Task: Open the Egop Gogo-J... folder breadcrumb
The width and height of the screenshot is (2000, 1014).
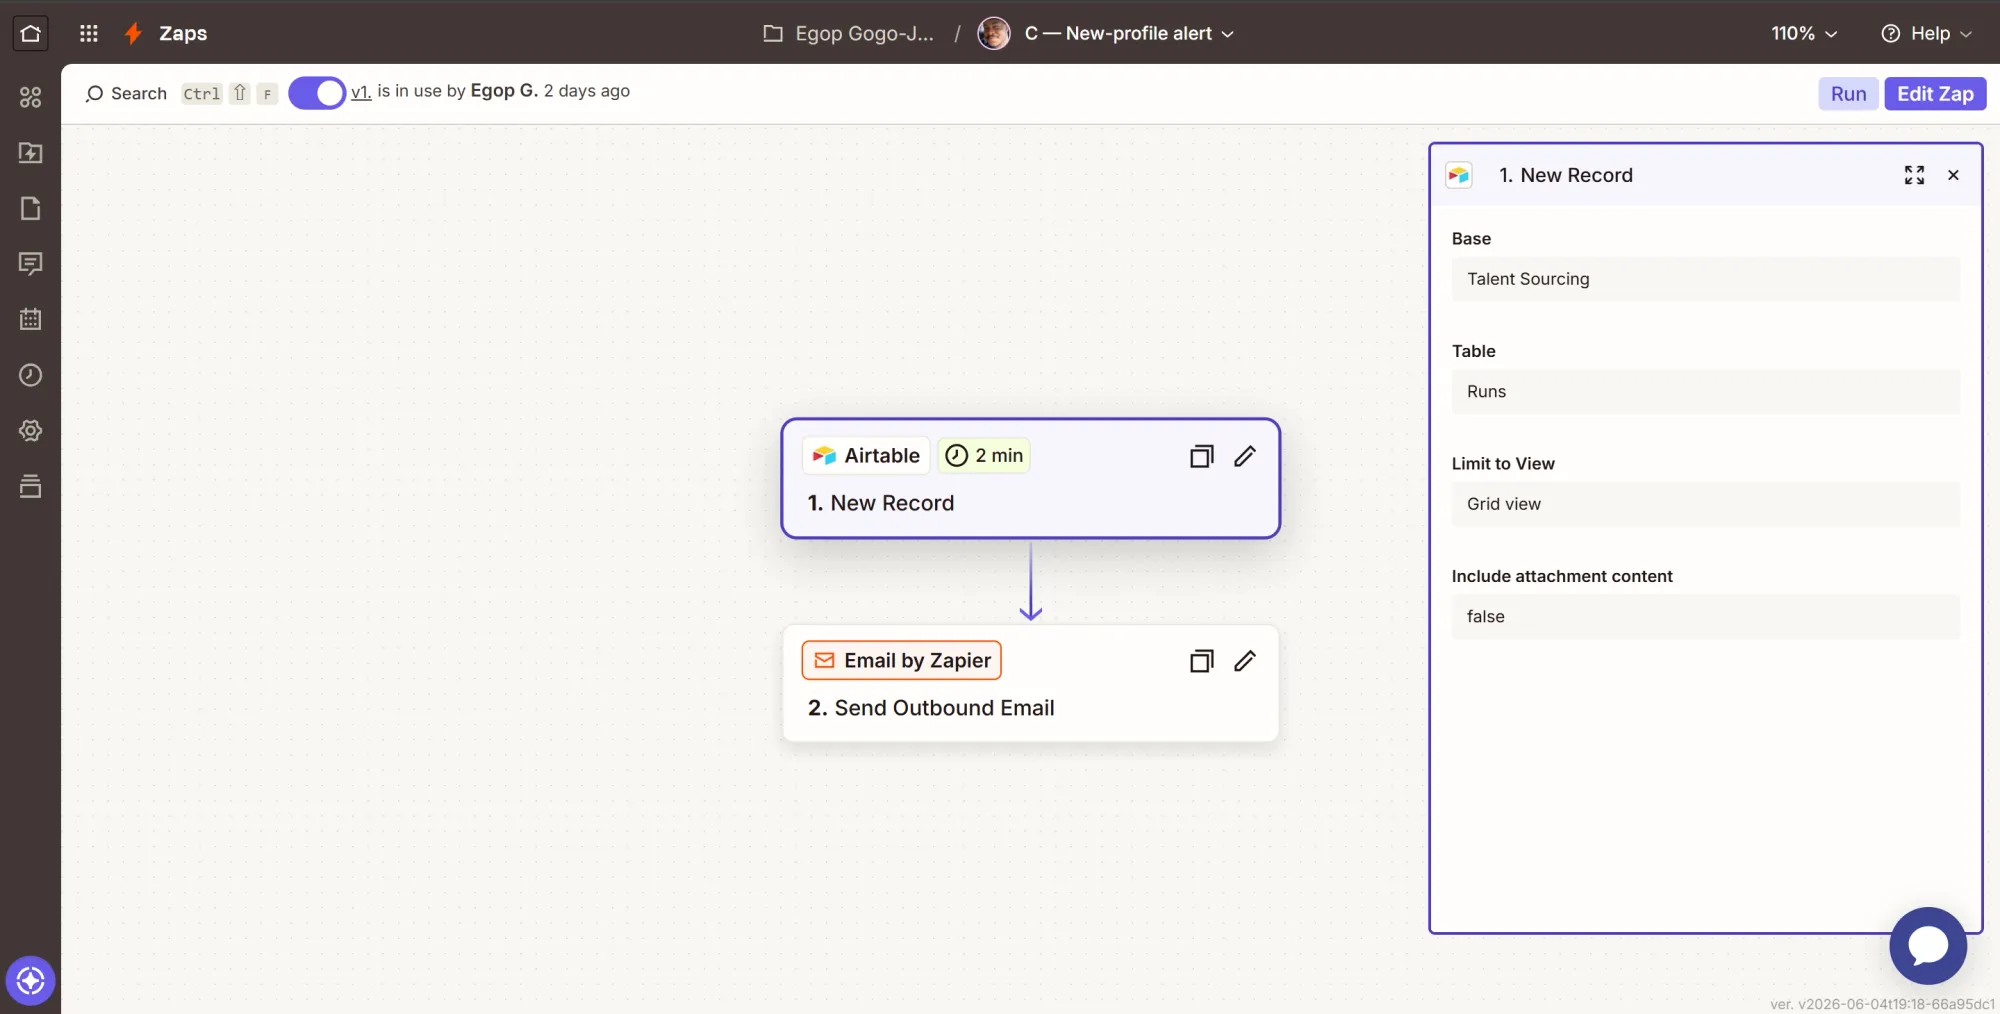Action: (864, 34)
